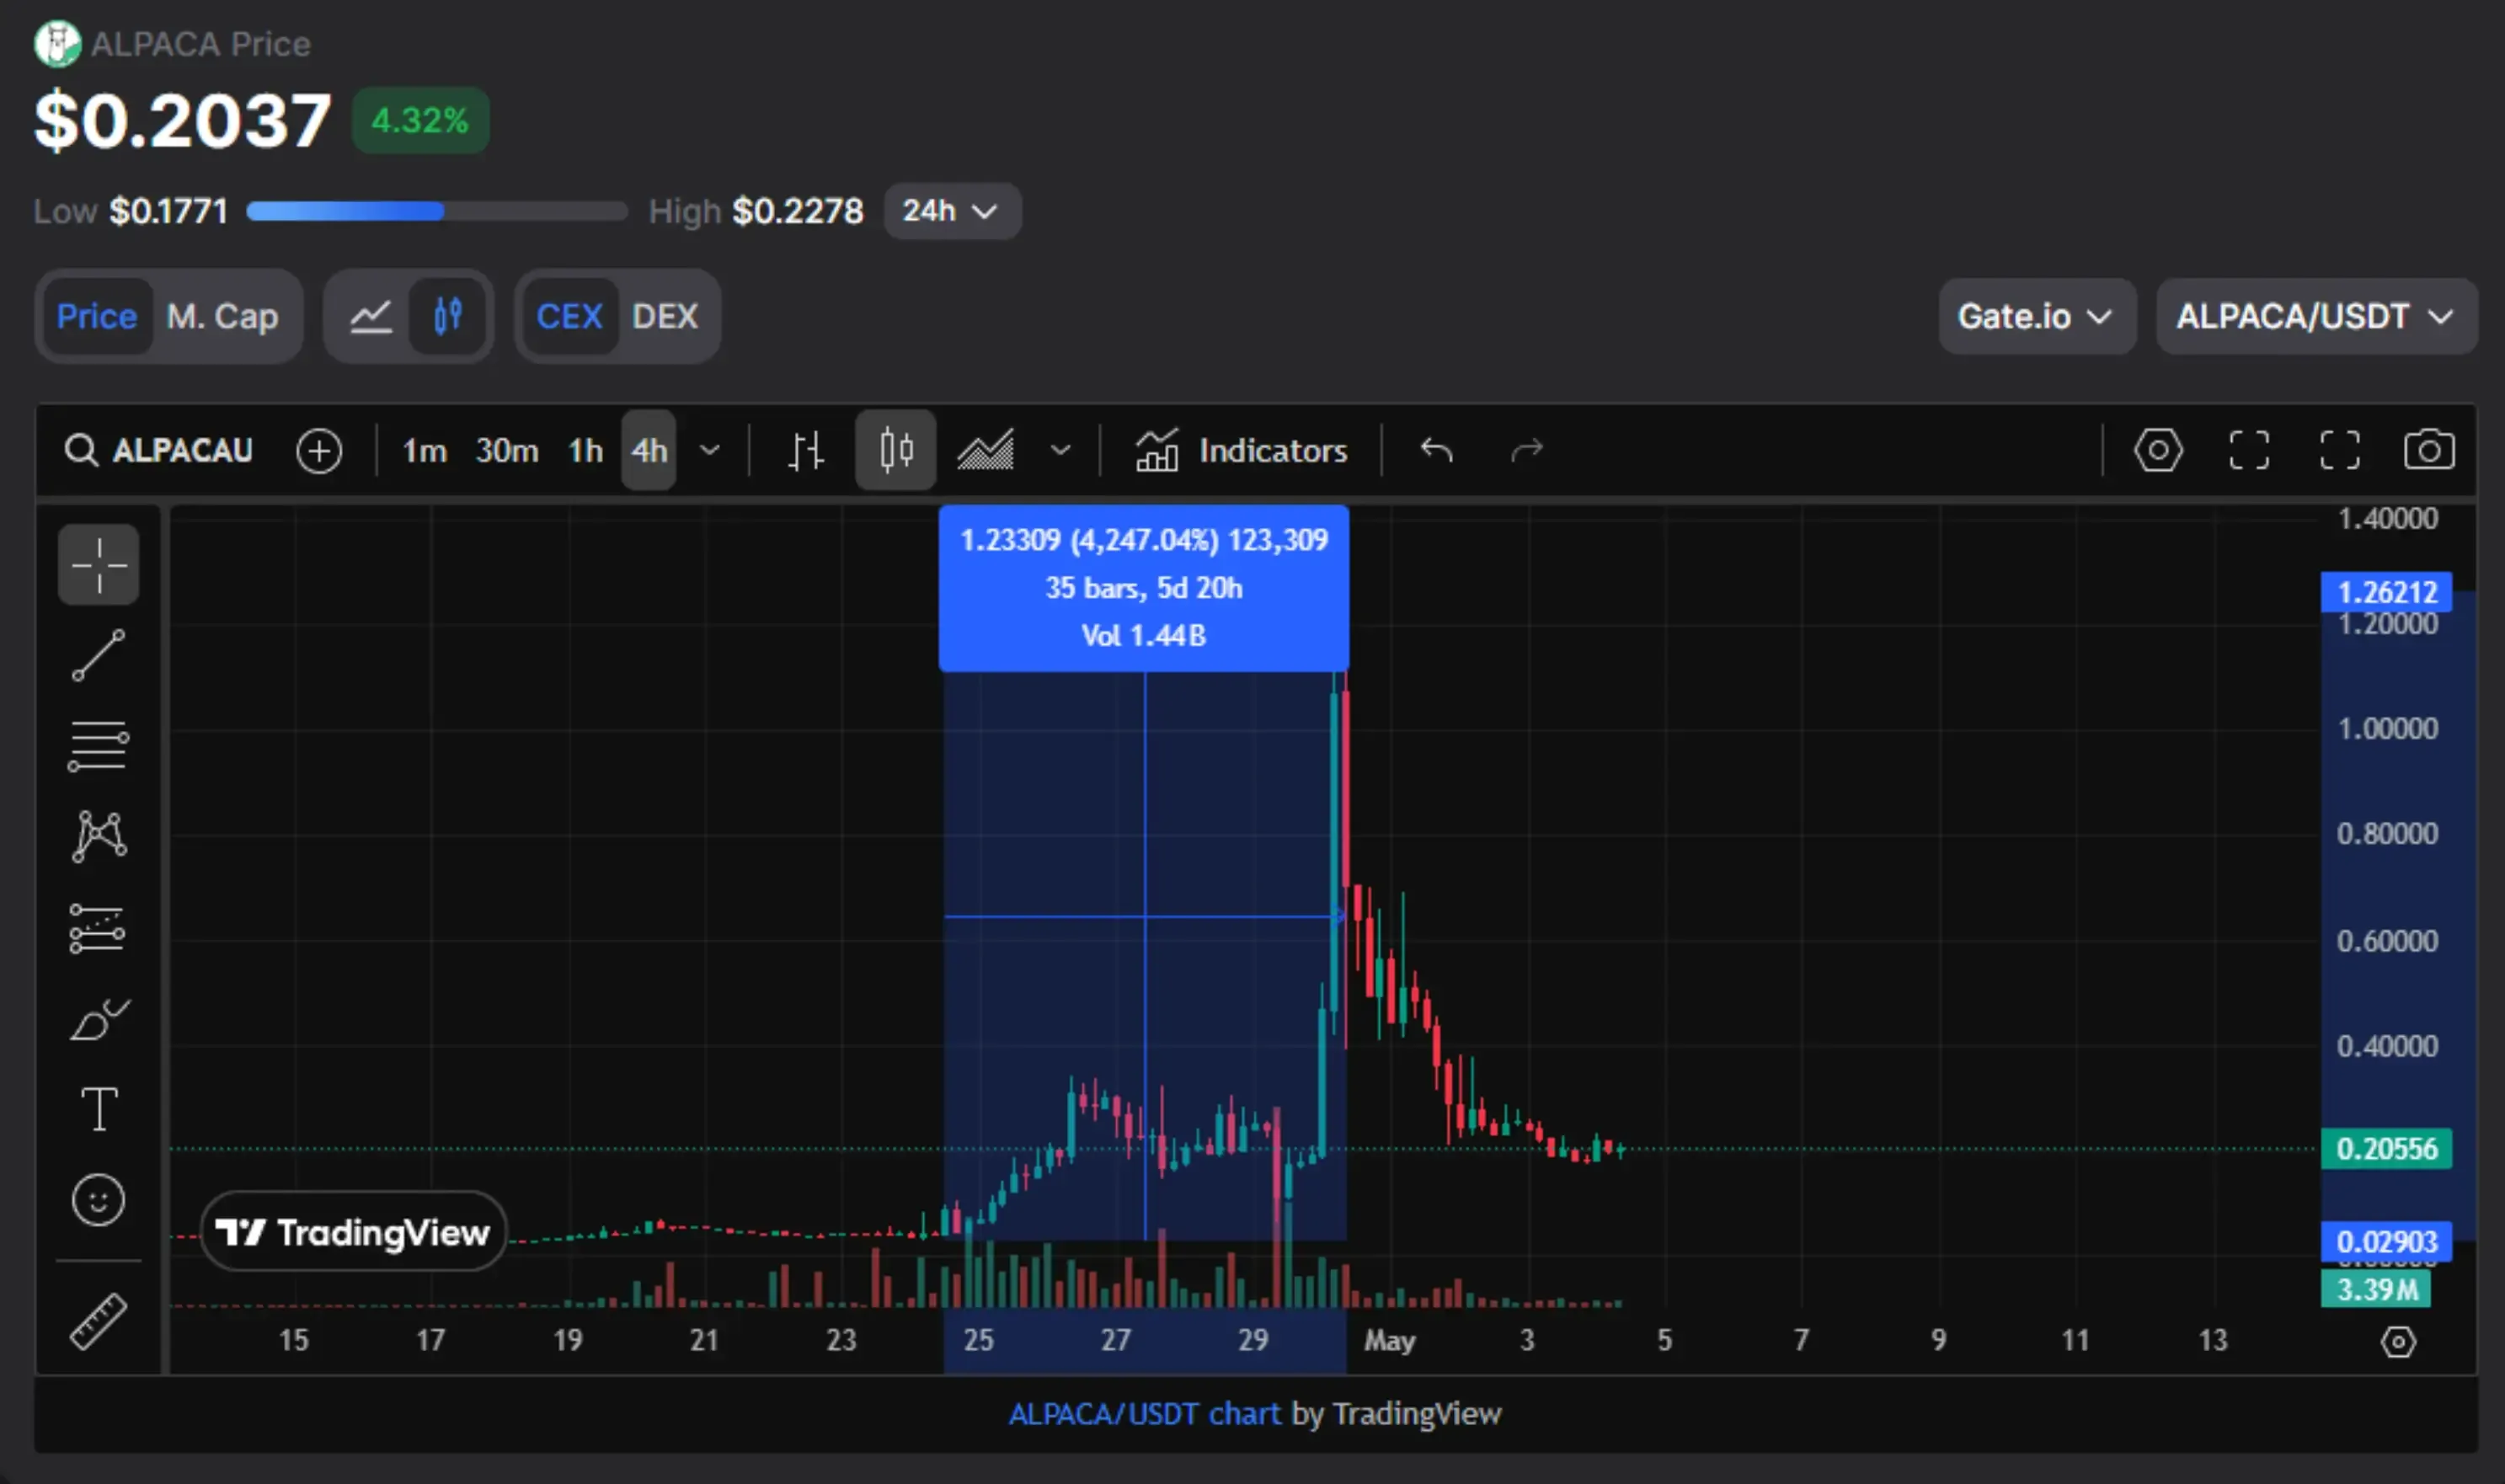Viewport: 2505px width, 1484px height.
Task: Select the measure ruler tool
Action: (x=97, y=1318)
